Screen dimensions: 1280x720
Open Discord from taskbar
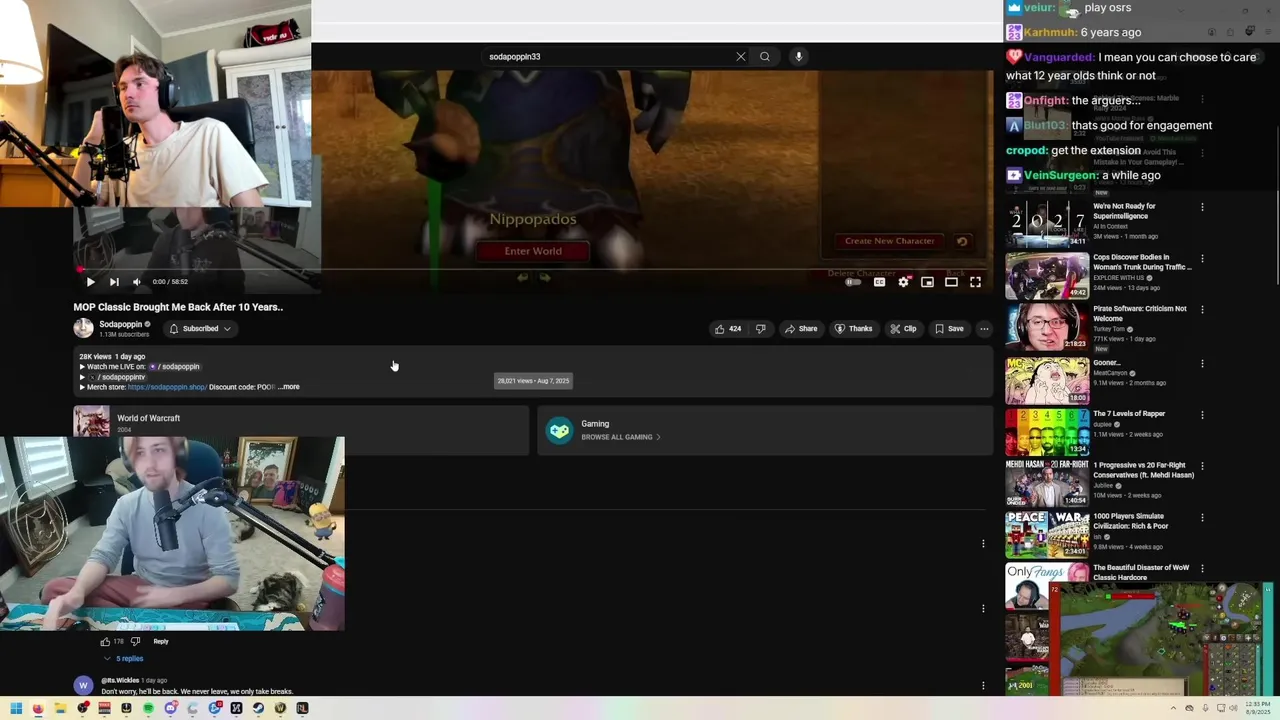point(170,708)
